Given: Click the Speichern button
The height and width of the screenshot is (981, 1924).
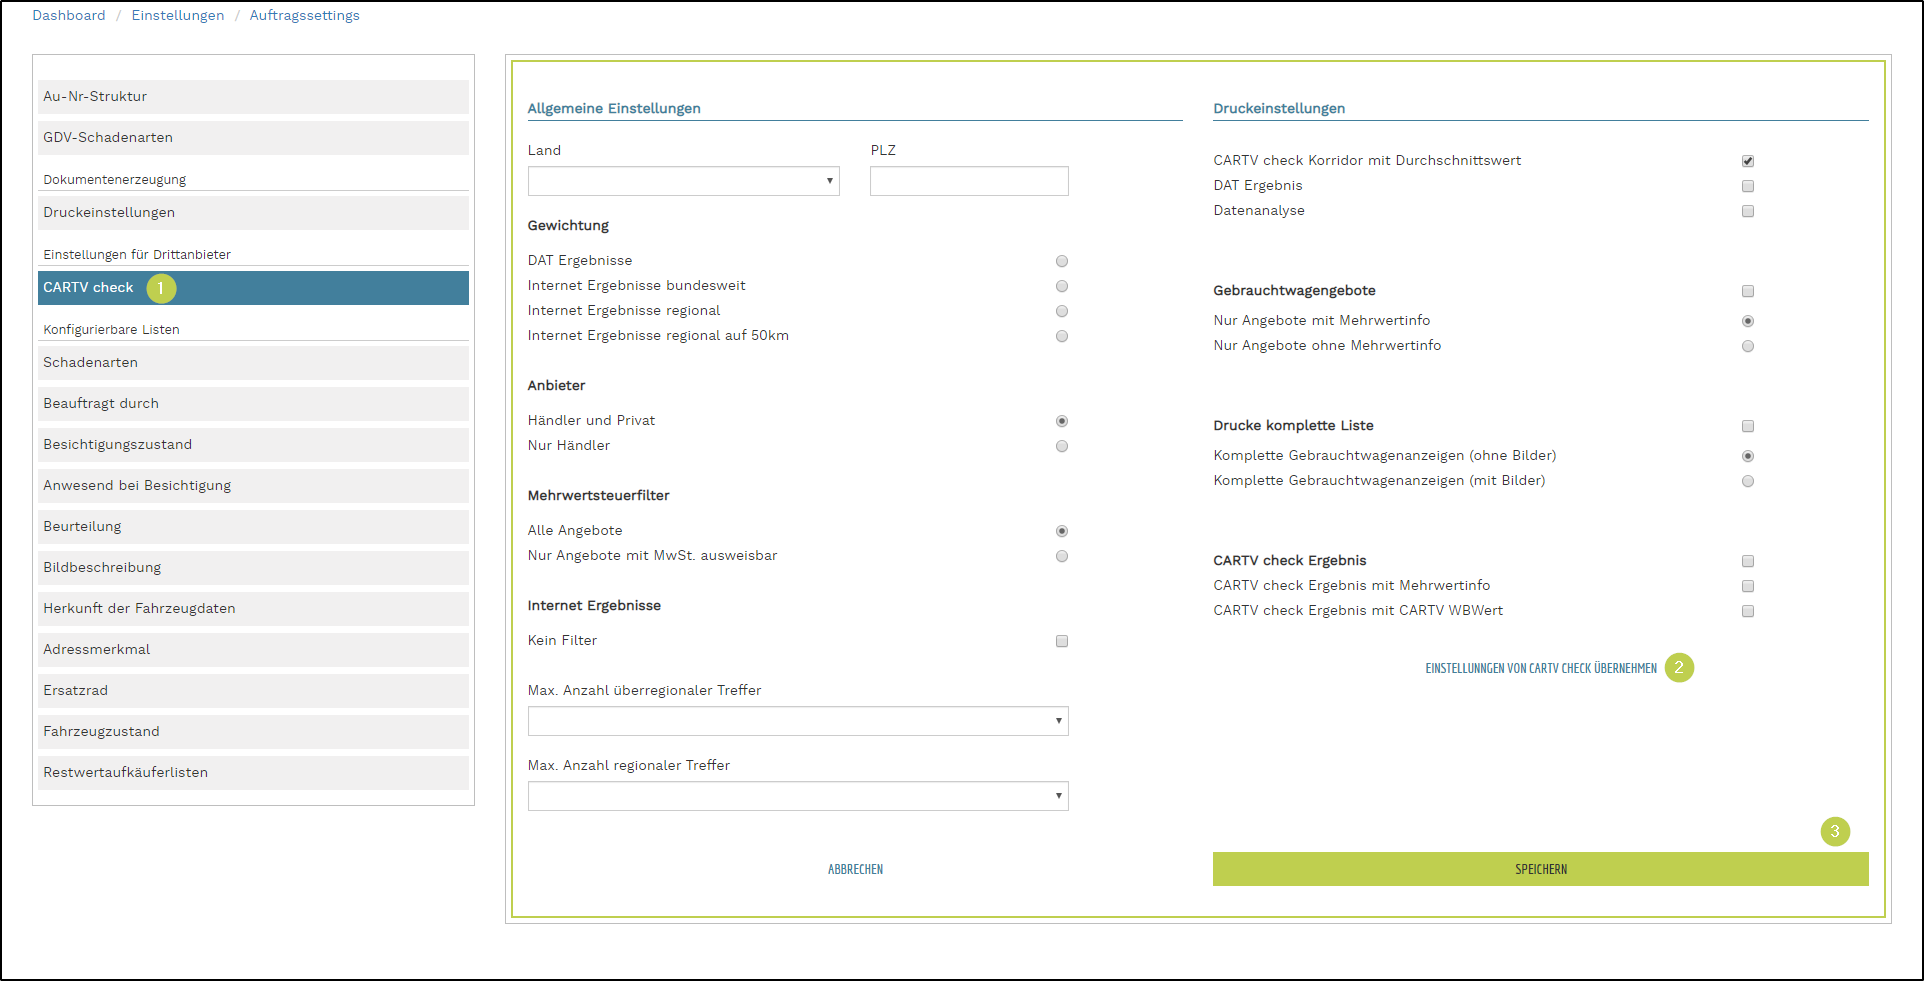Looking at the screenshot, I should point(1540,869).
